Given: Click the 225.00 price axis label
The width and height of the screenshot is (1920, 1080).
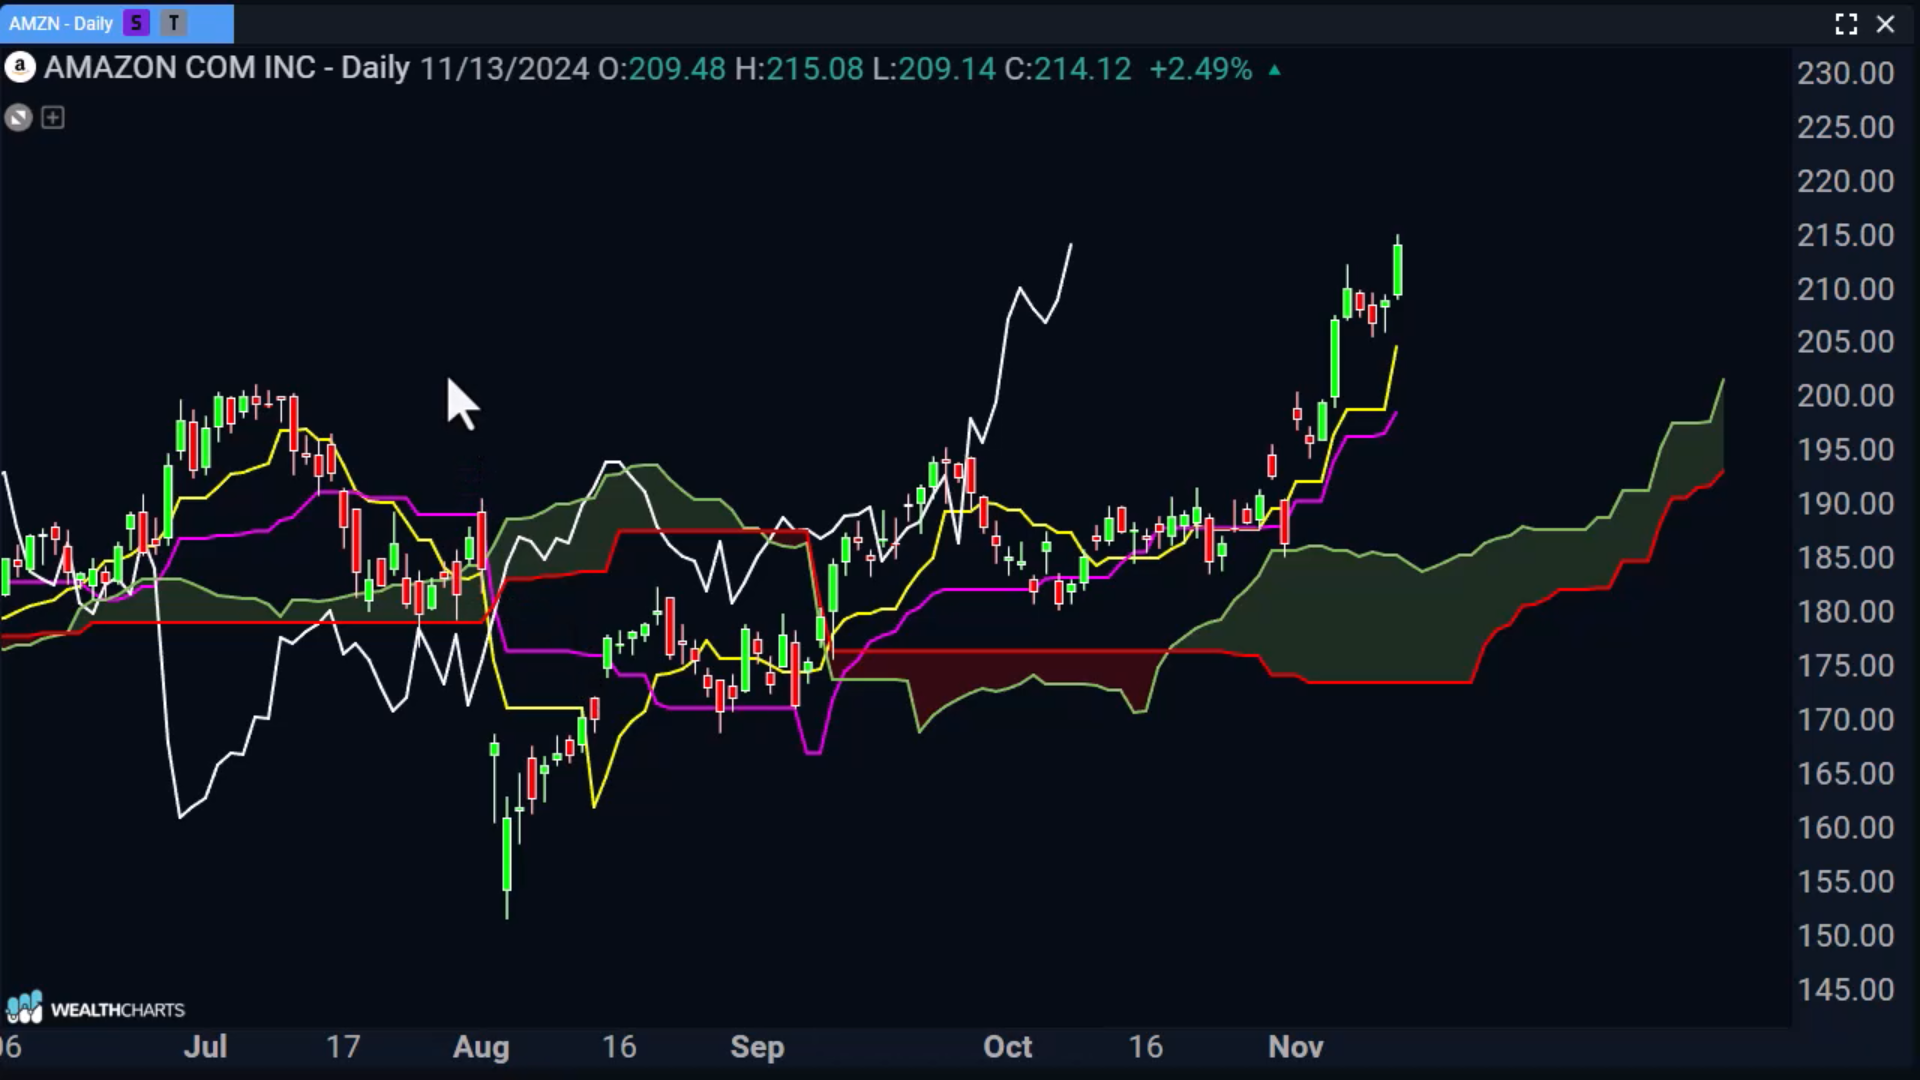Looking at the screenshot, I should coord(1845,127).
